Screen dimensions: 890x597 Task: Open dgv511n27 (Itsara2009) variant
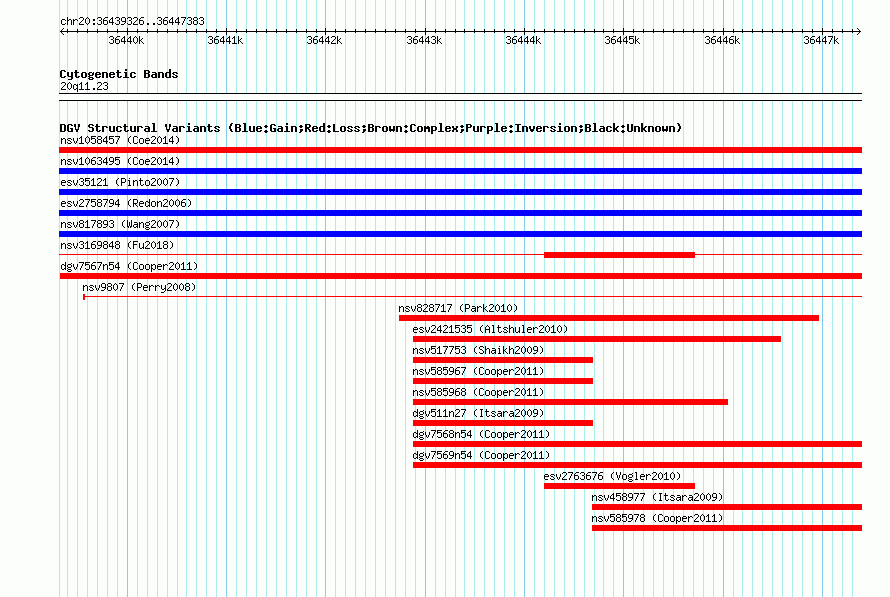478,413
